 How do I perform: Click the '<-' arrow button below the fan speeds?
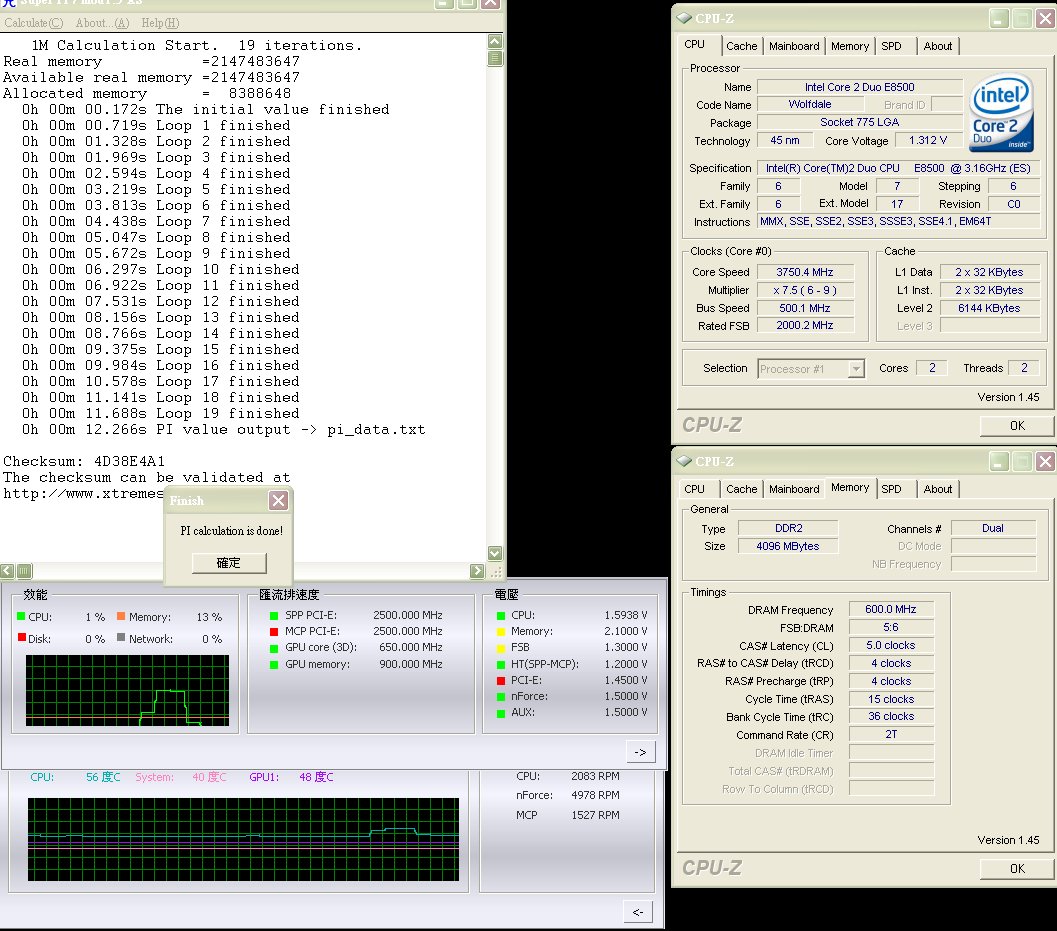[638, 912]
